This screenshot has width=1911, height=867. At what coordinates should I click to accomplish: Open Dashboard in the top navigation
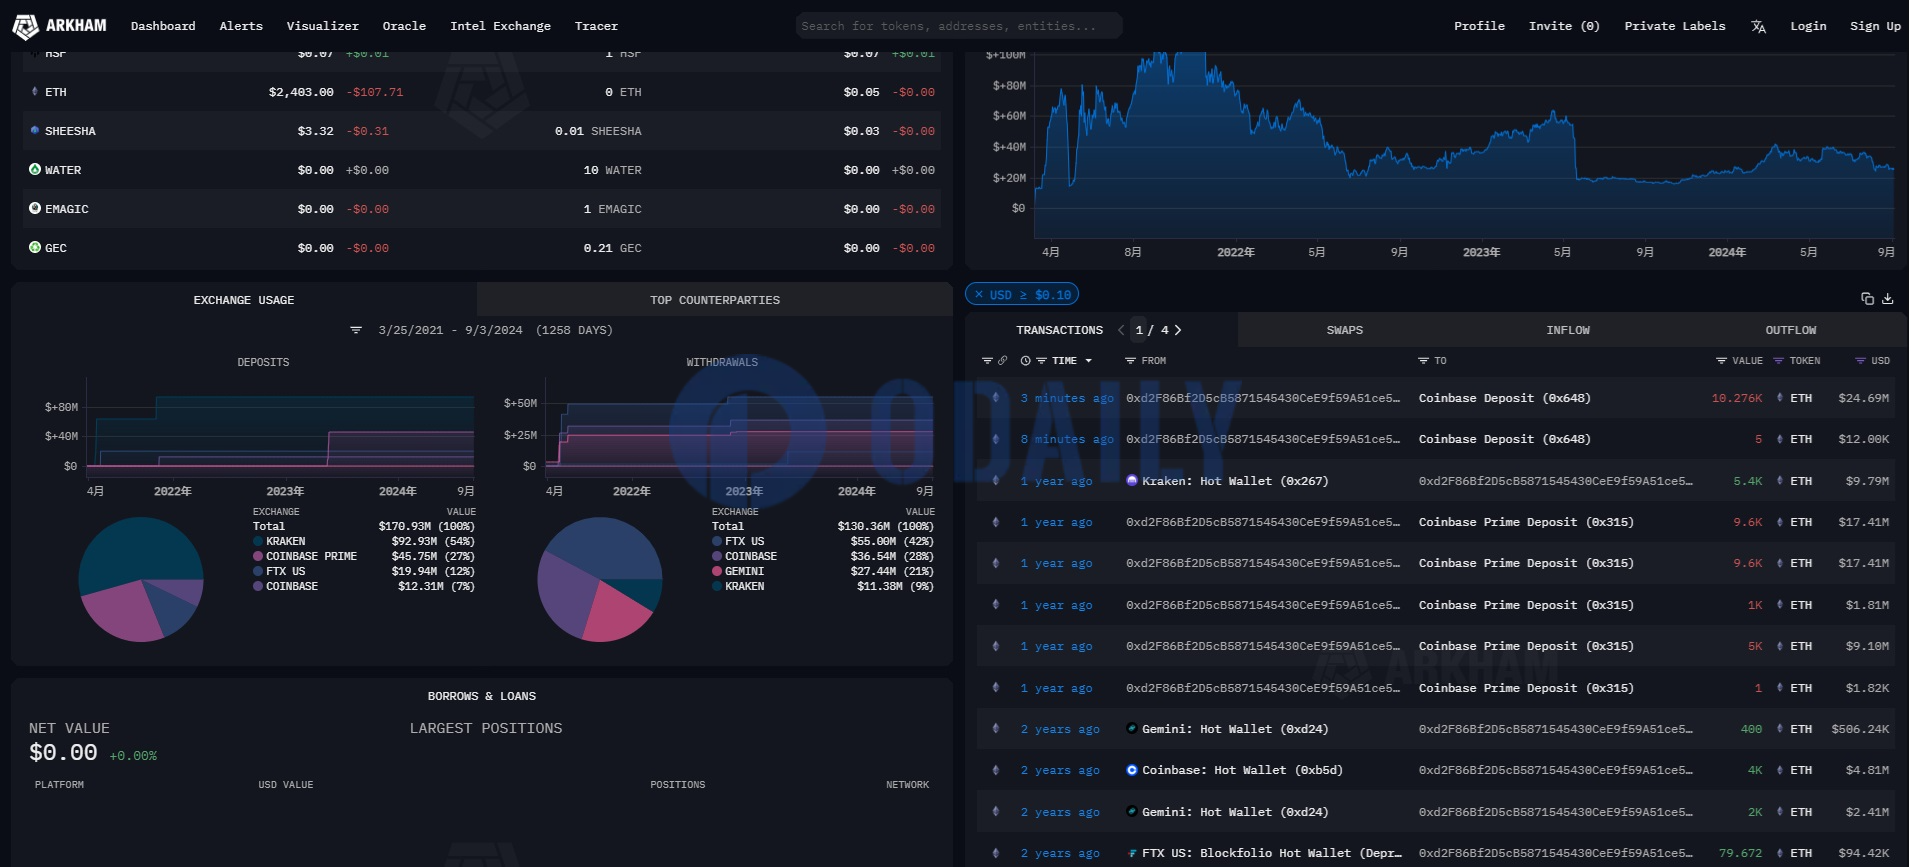[163, 26]
